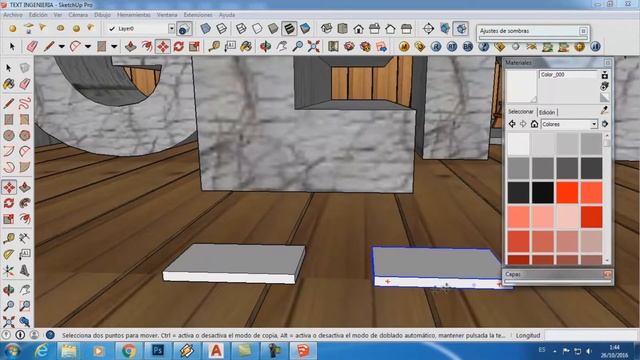The image size is (640, 360).
Task: Pick the white color swatch in Colores
Action: click(518, 144)
